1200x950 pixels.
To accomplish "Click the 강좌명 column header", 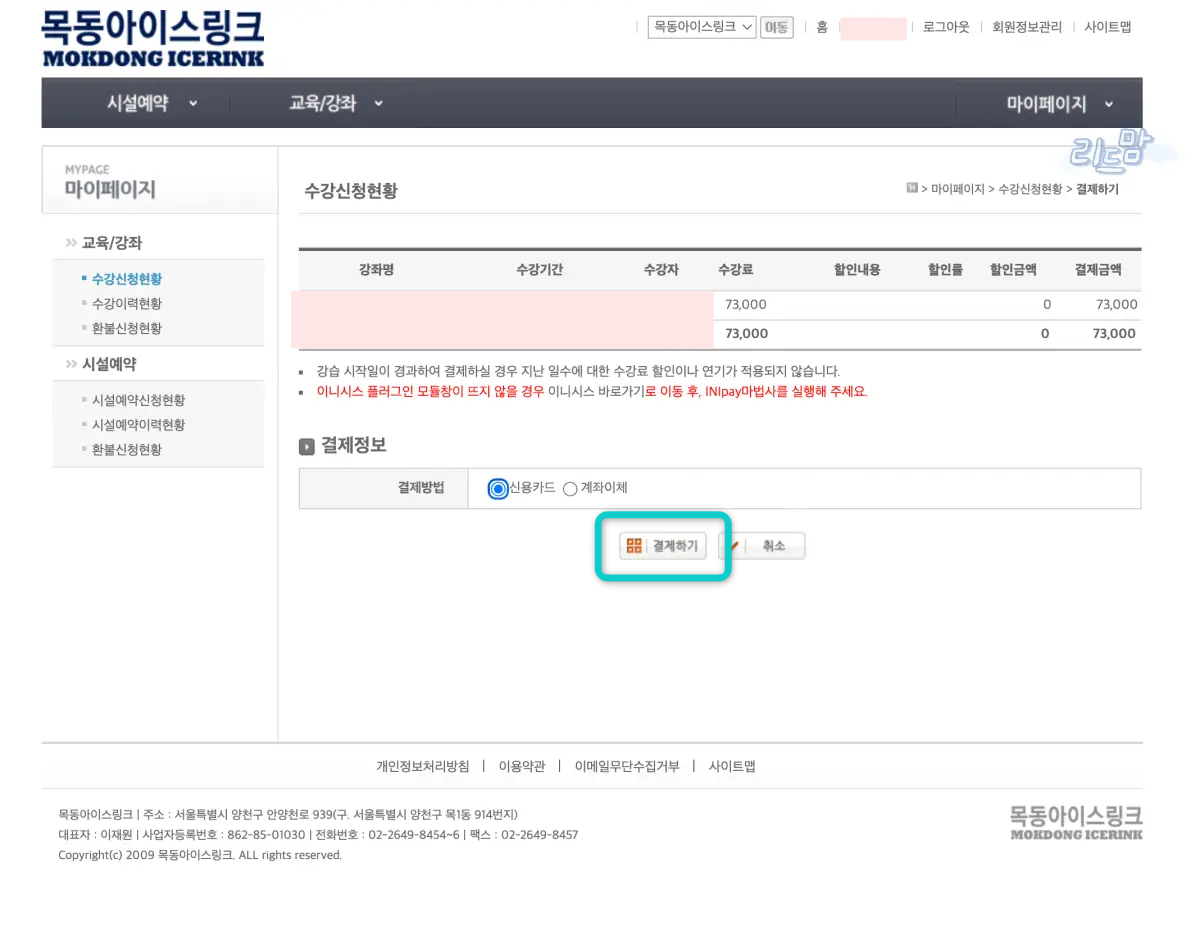I will pos(377,270).
